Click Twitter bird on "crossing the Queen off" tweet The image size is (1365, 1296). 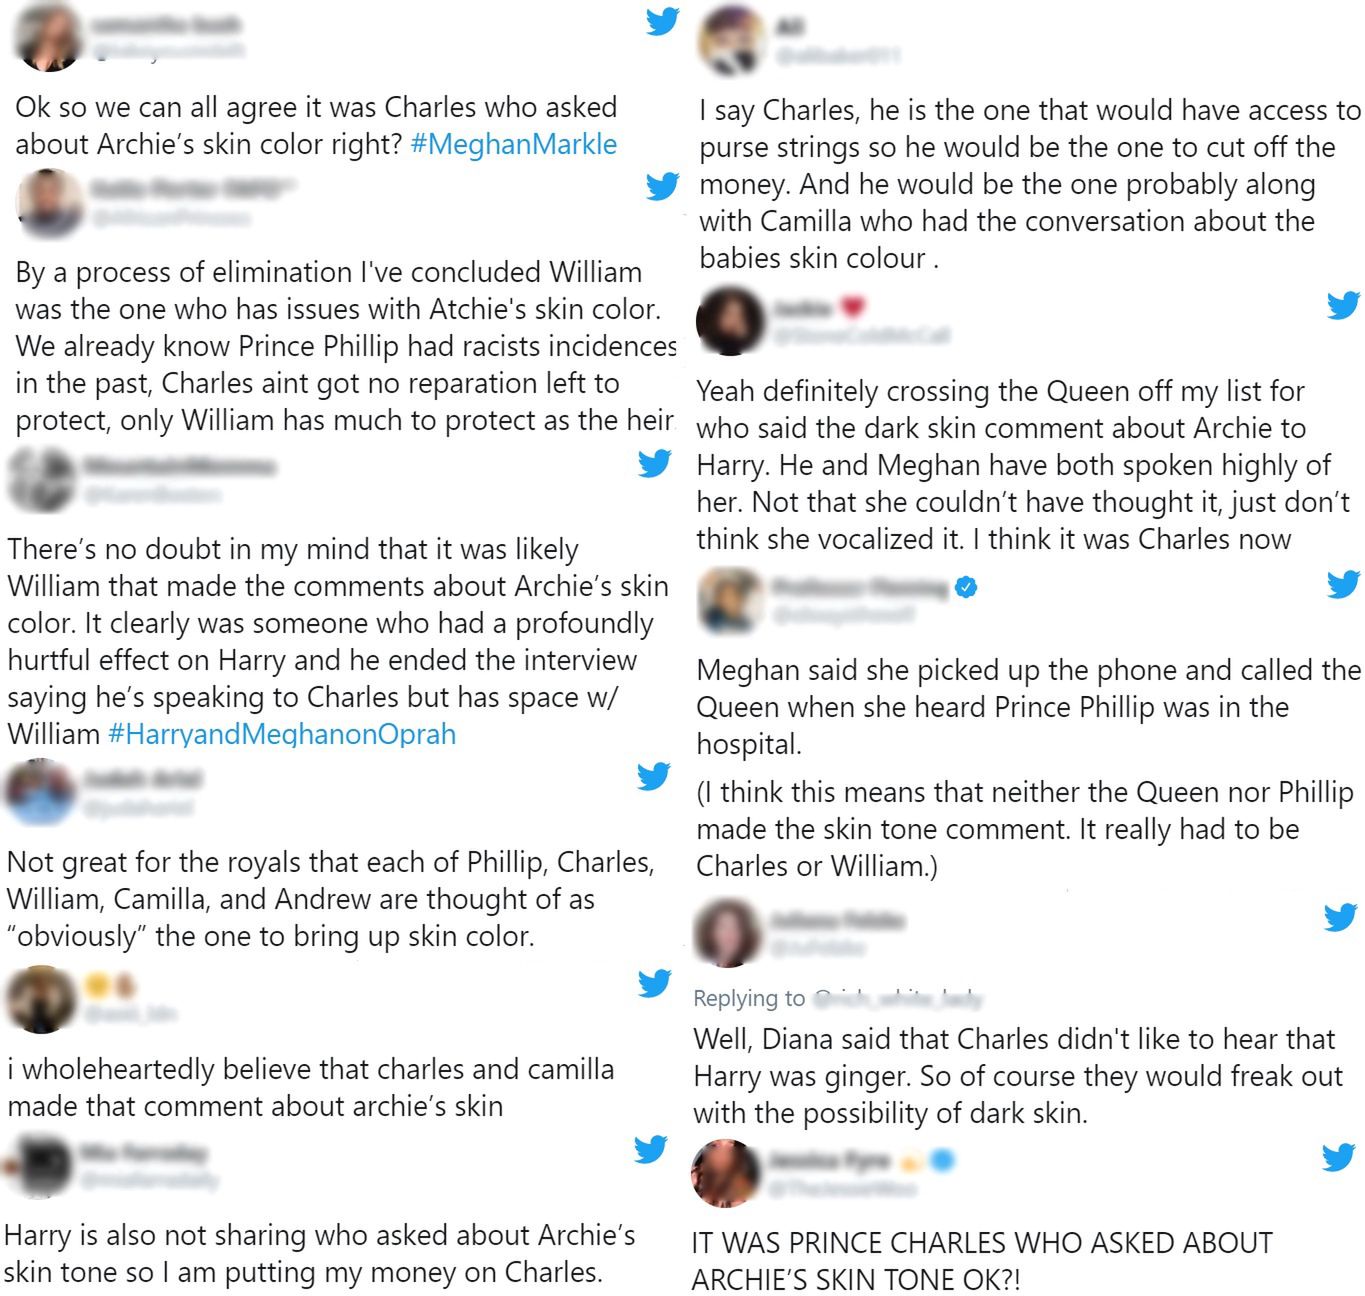click(x=1343, y=305)
